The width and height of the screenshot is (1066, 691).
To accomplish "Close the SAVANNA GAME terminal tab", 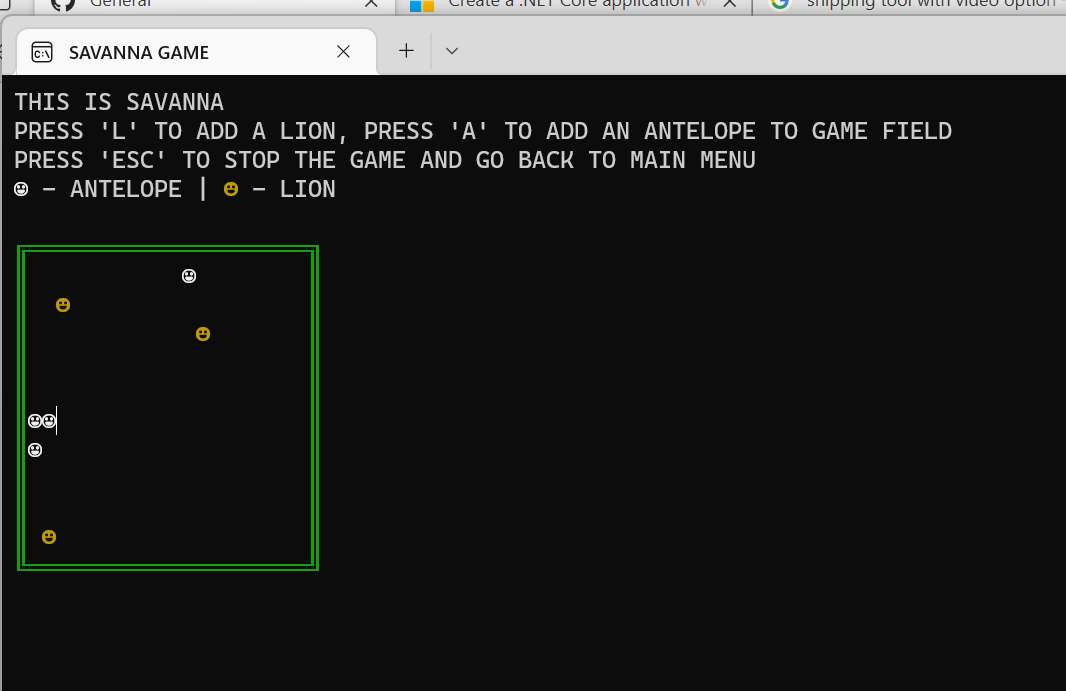I will tap(343, 51).
